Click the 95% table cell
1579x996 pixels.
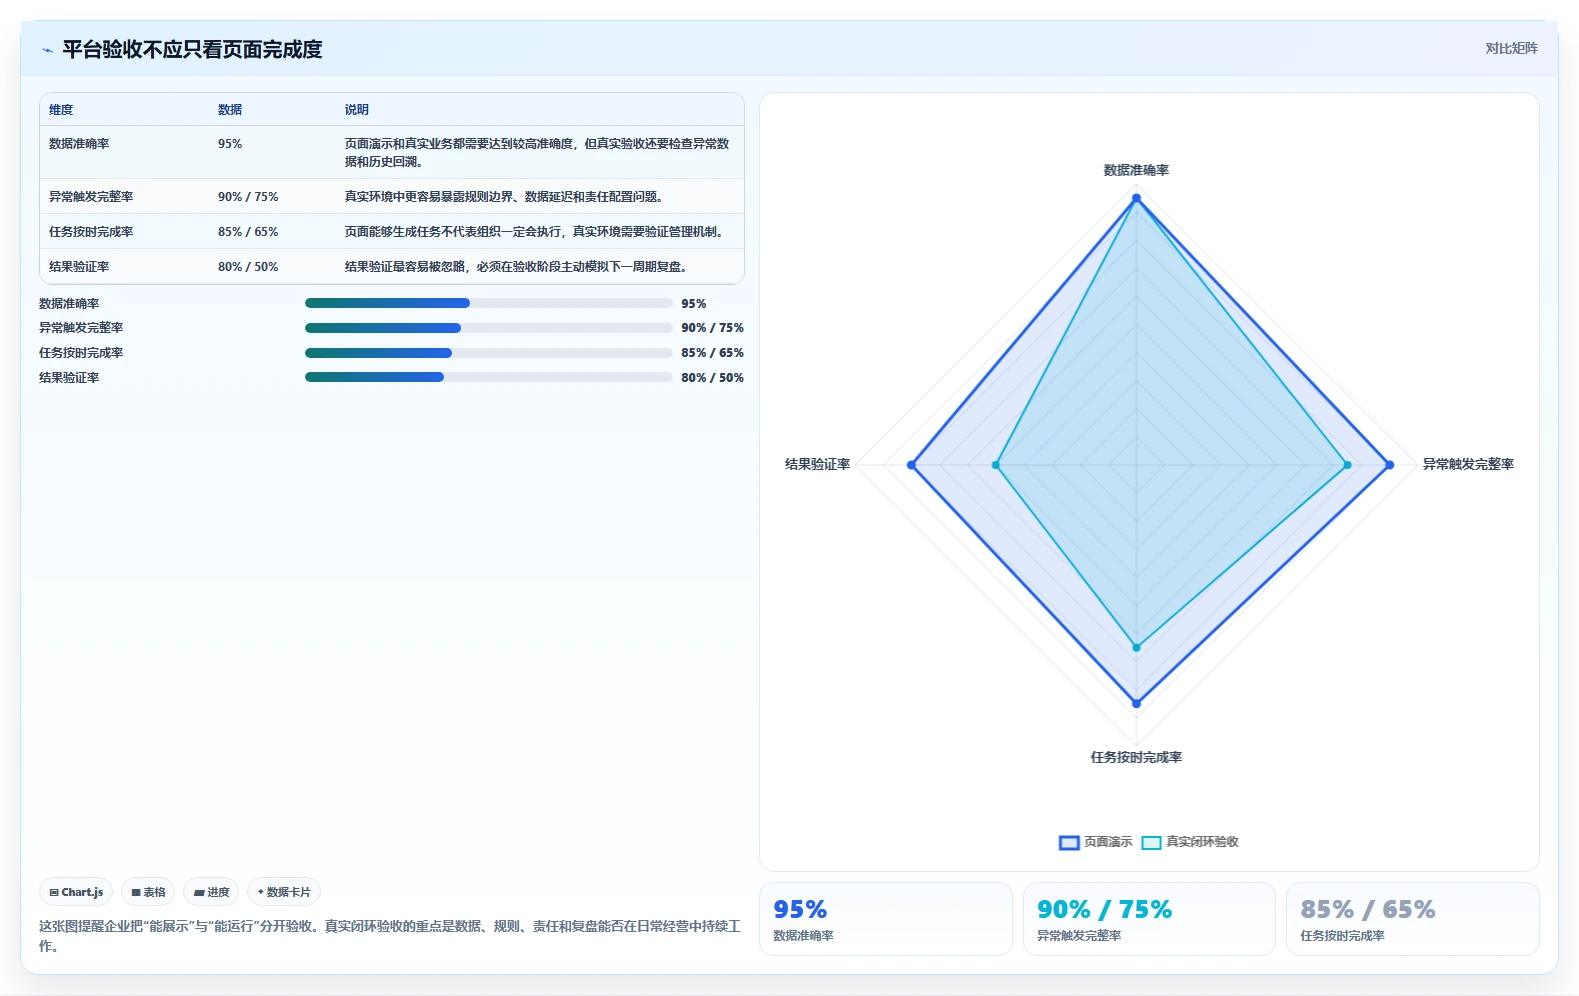[230, 144]
